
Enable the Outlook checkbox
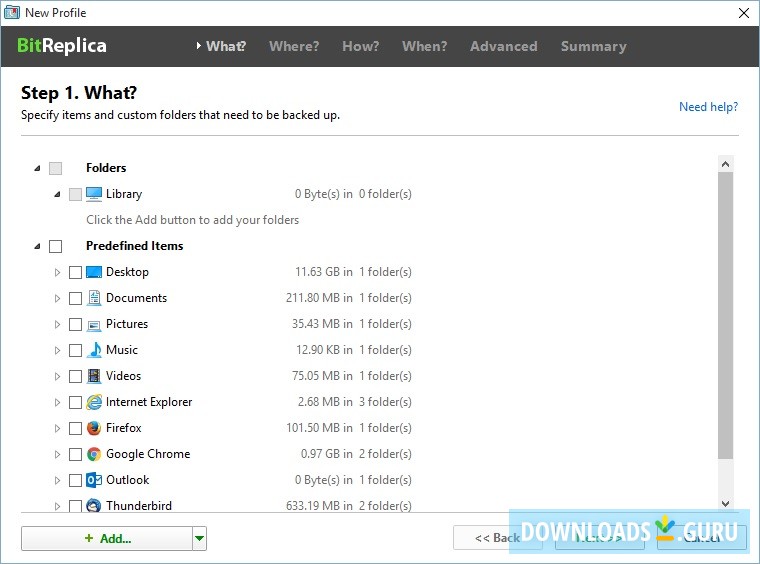[75, 480]
